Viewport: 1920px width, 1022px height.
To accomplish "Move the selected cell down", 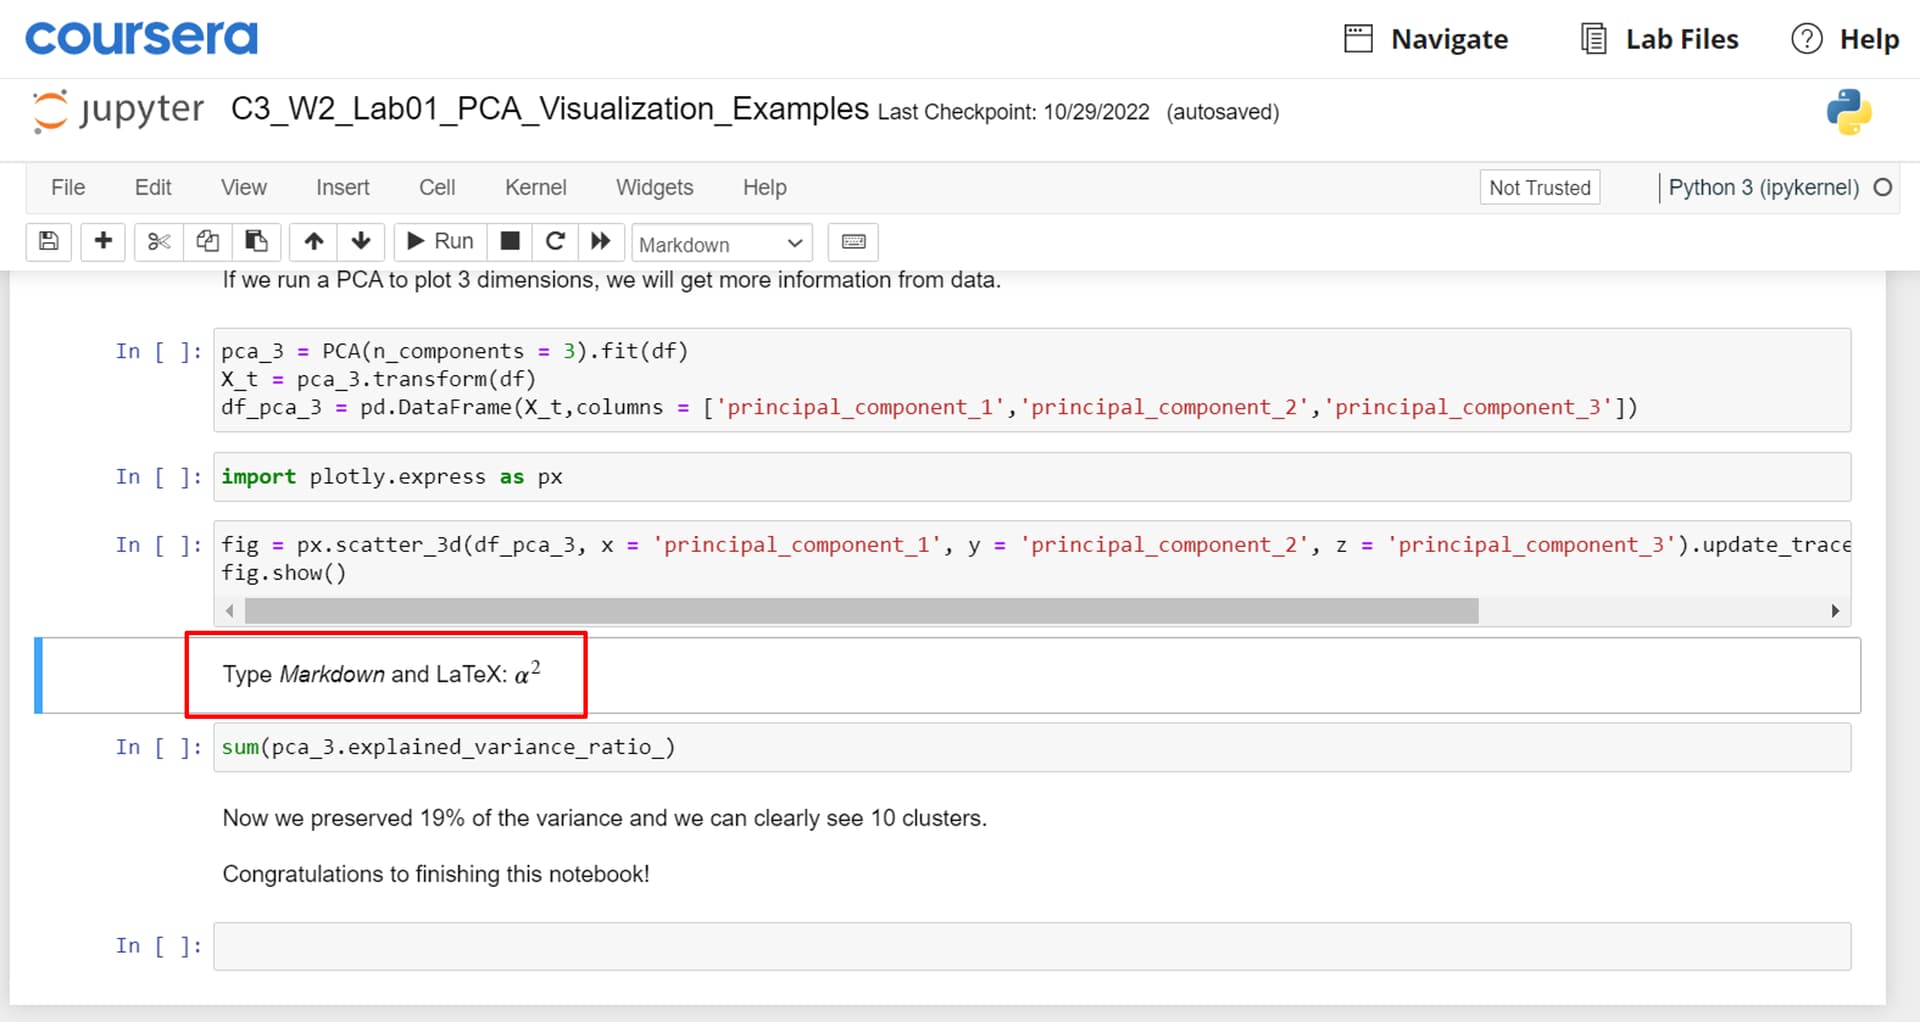I will (x=360, y=242).
